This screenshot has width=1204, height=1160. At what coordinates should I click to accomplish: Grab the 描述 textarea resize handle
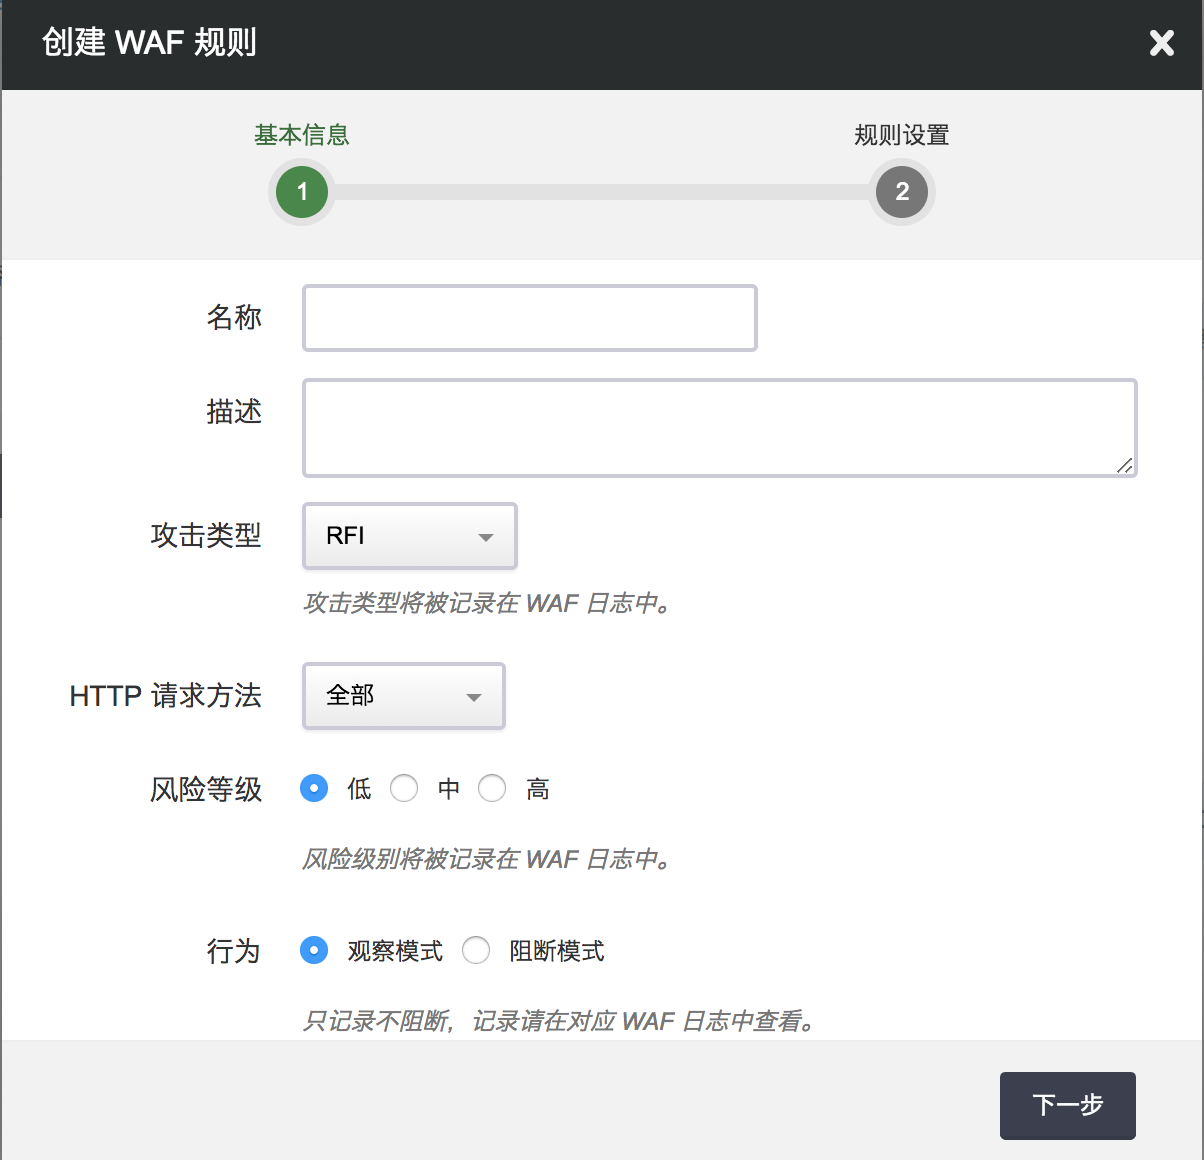[x=1125, y=465]
